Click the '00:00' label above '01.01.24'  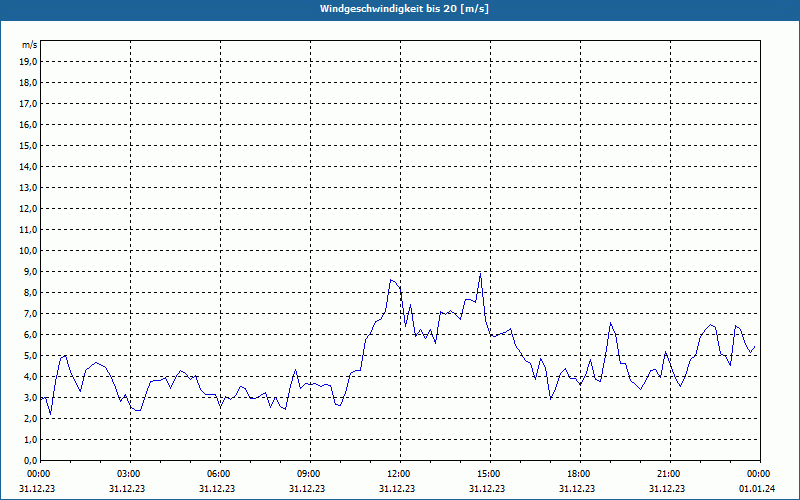(759, 474)
